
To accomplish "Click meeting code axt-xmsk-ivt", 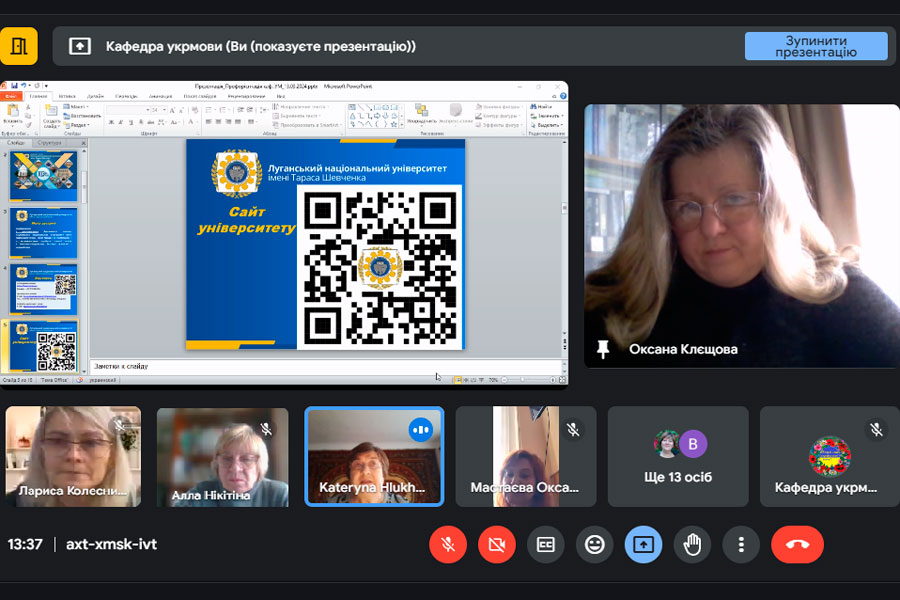I will (x=111, y=544).
